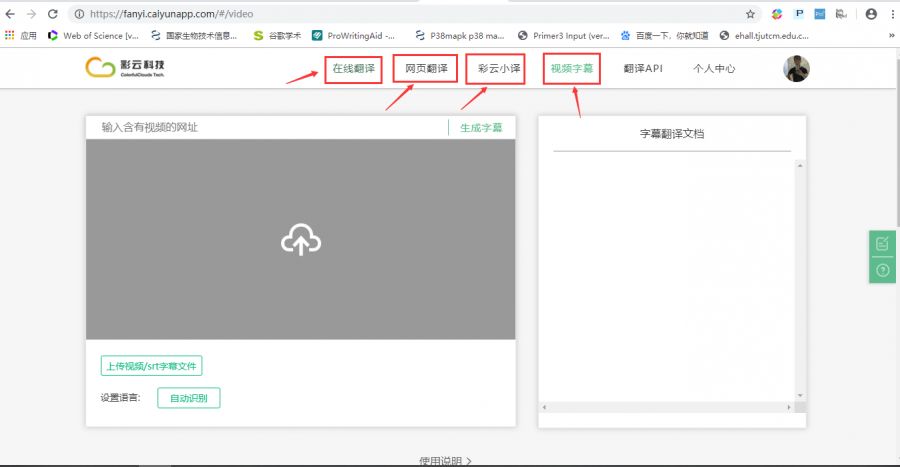Click the 生成字幕 button
Image resolution: width=900 pixels, height=467 pixels.
481,127
